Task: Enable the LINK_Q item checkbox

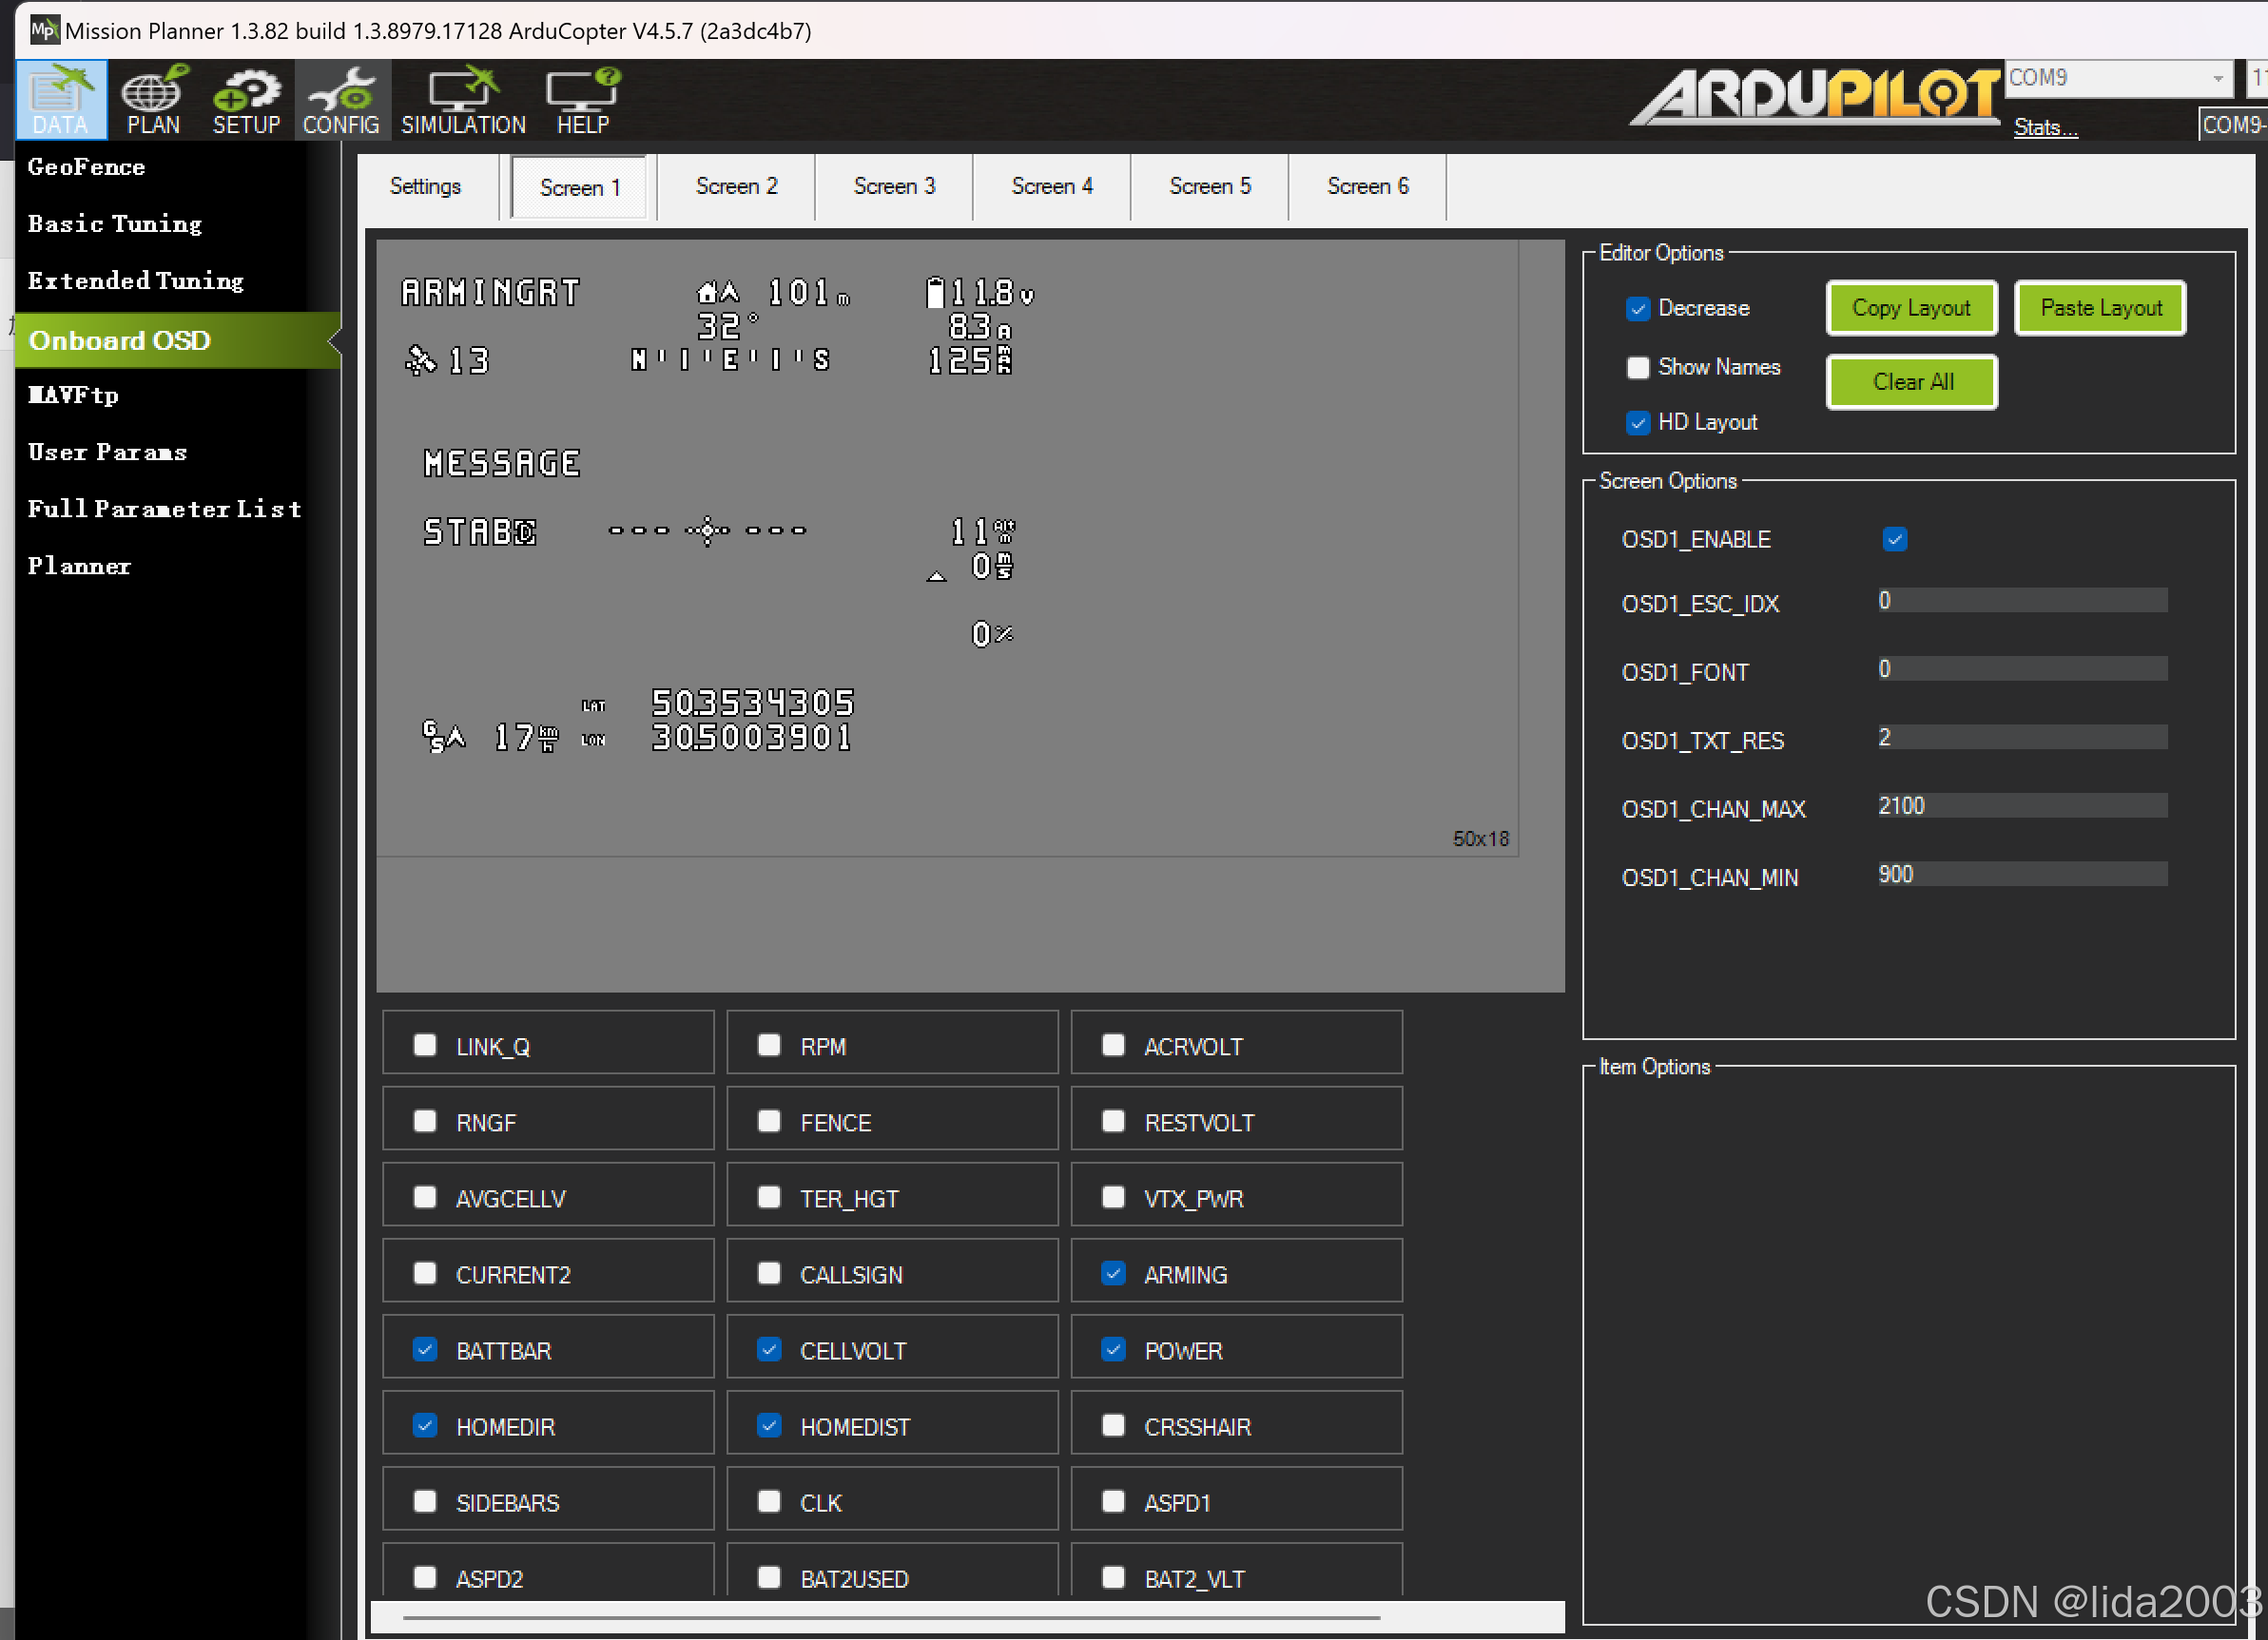Action: pos(425,1045)
